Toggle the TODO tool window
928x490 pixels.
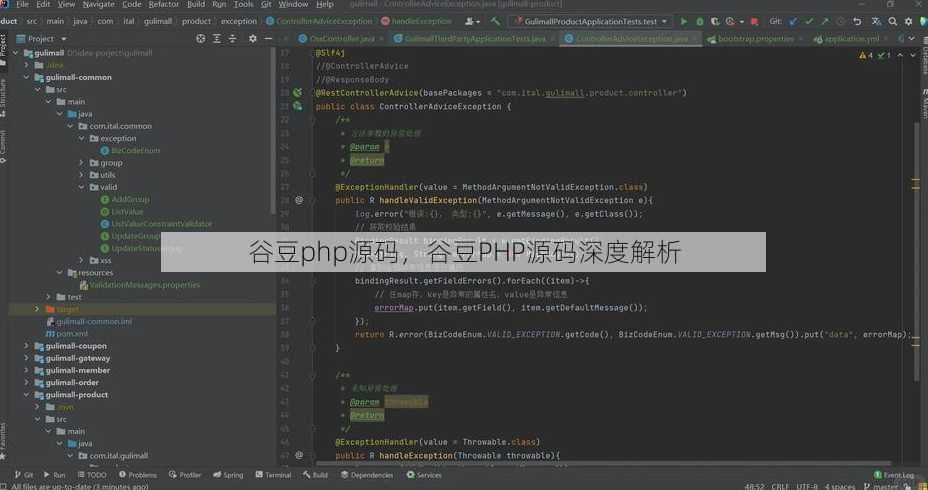click(92, 475)
